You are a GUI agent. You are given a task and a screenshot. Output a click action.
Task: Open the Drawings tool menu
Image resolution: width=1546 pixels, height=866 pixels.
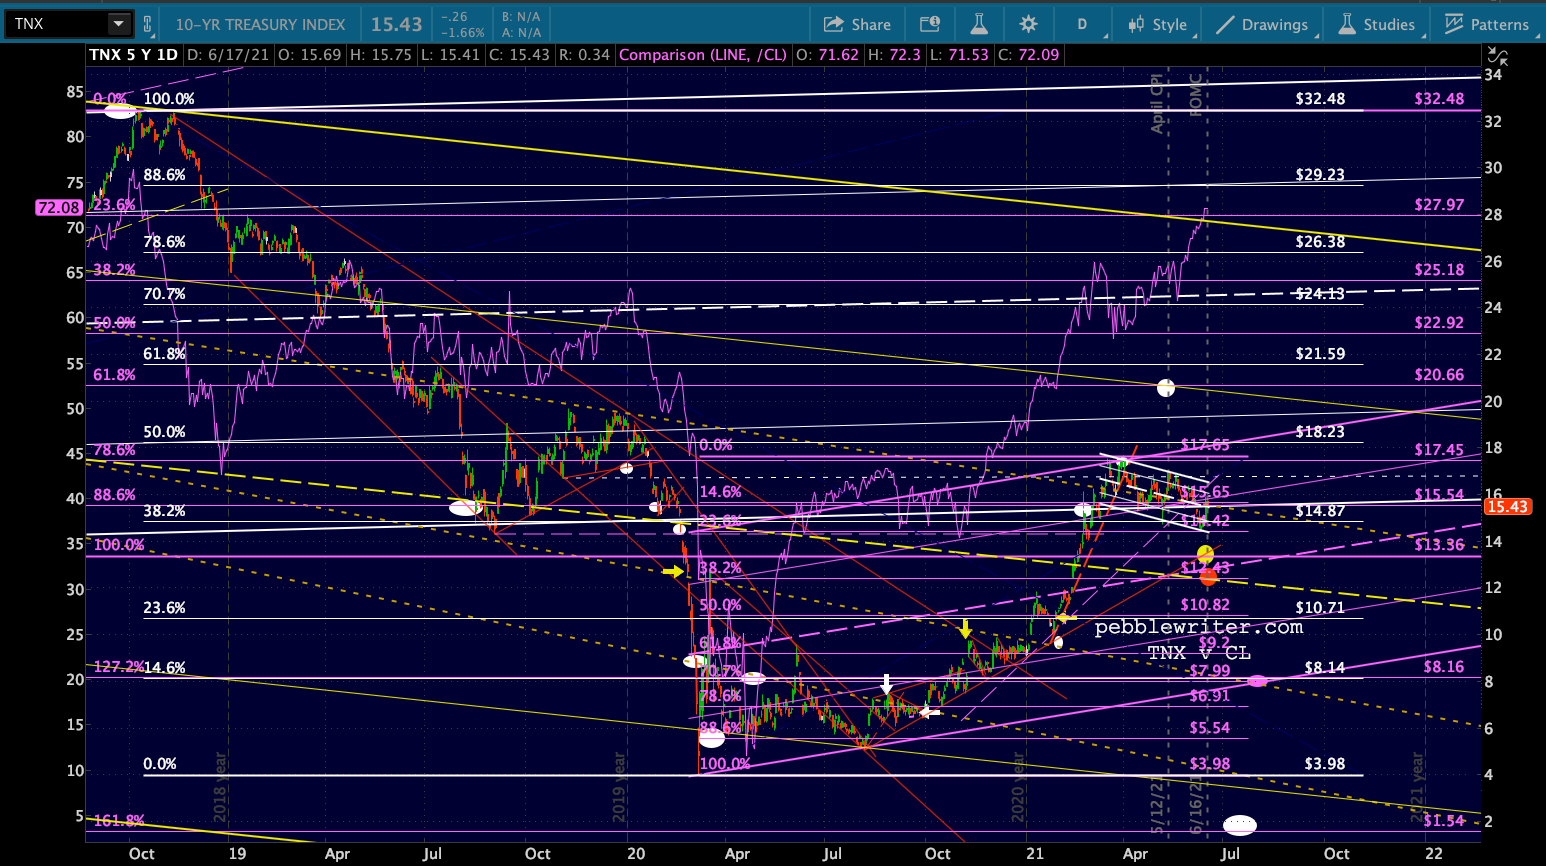point(1262,24)
